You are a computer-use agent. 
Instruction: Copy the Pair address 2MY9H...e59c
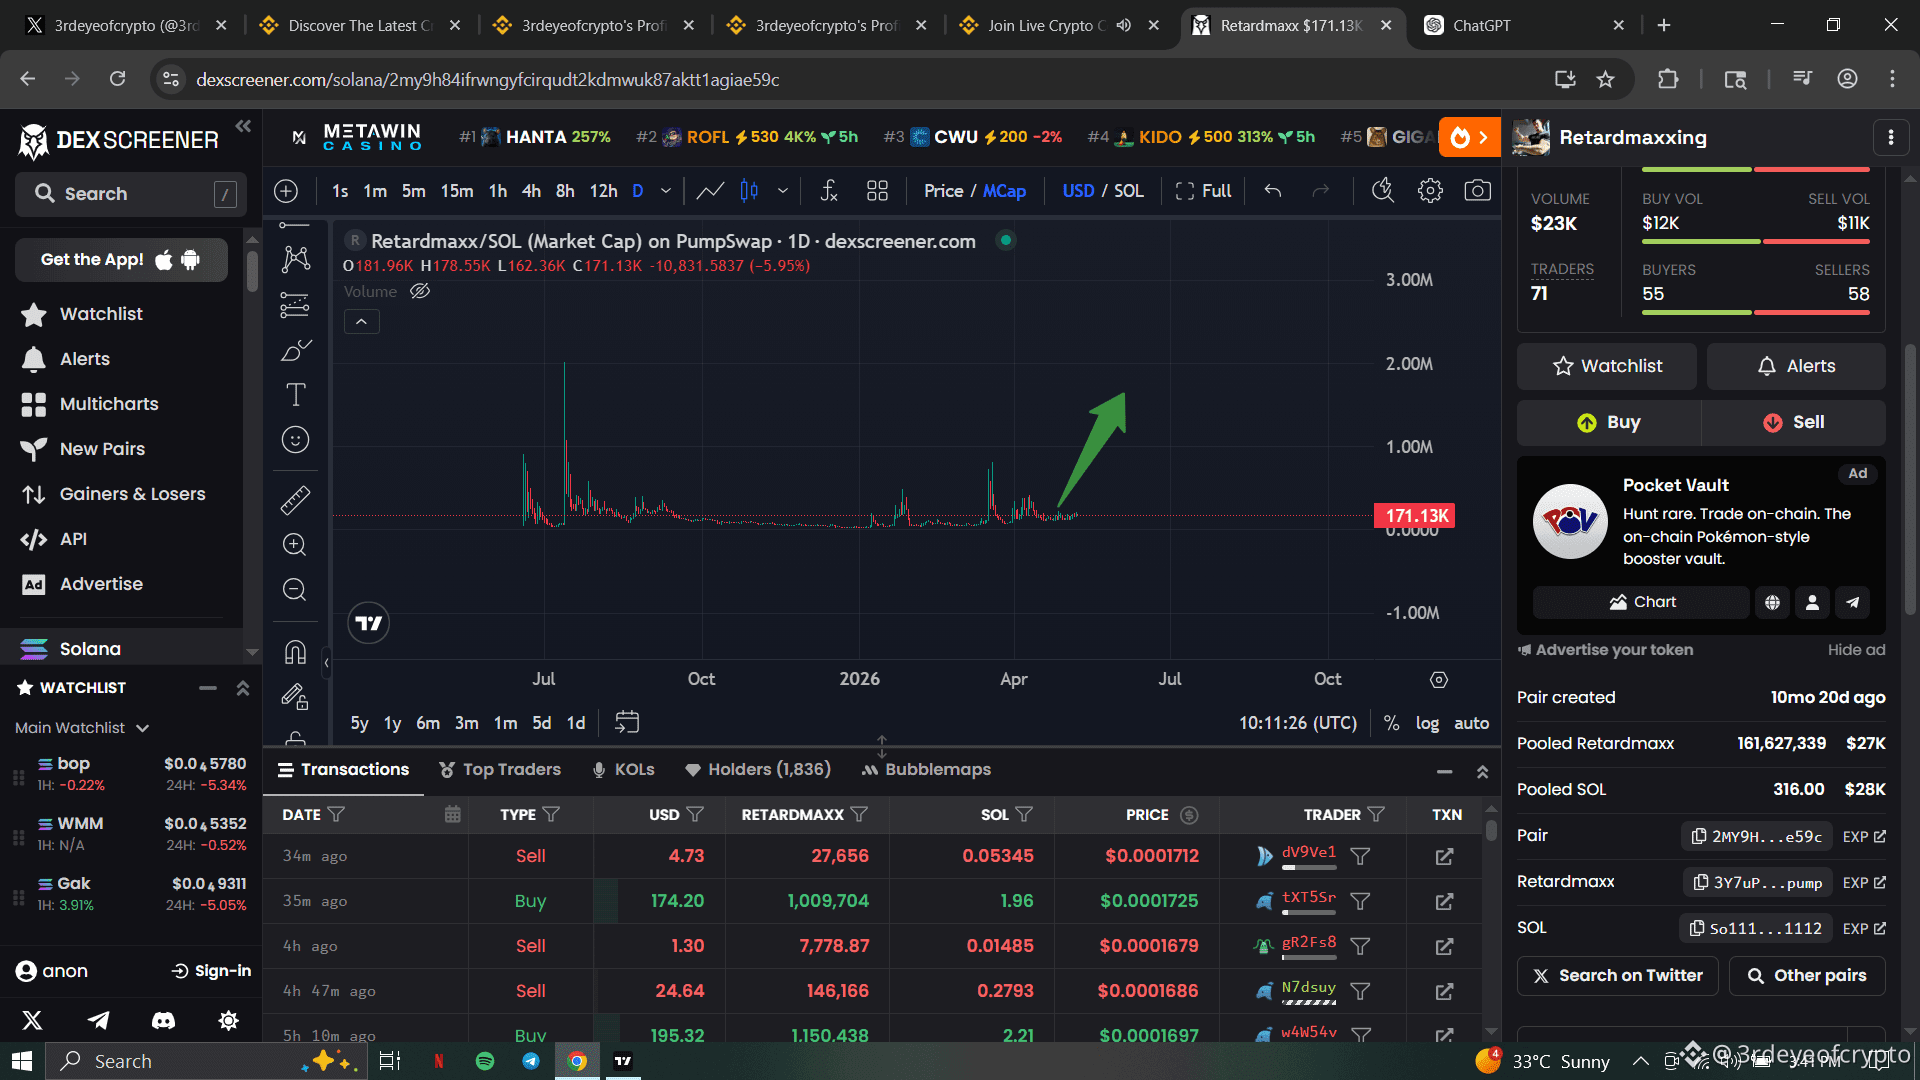tap(1756, 837)
